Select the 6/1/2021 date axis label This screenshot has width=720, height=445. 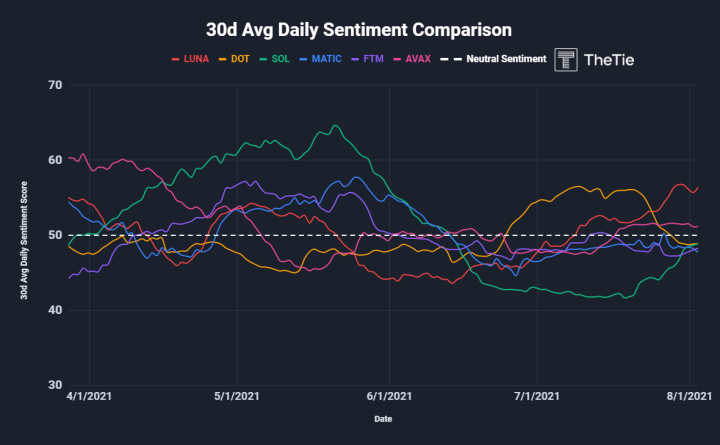pos(389,396)
